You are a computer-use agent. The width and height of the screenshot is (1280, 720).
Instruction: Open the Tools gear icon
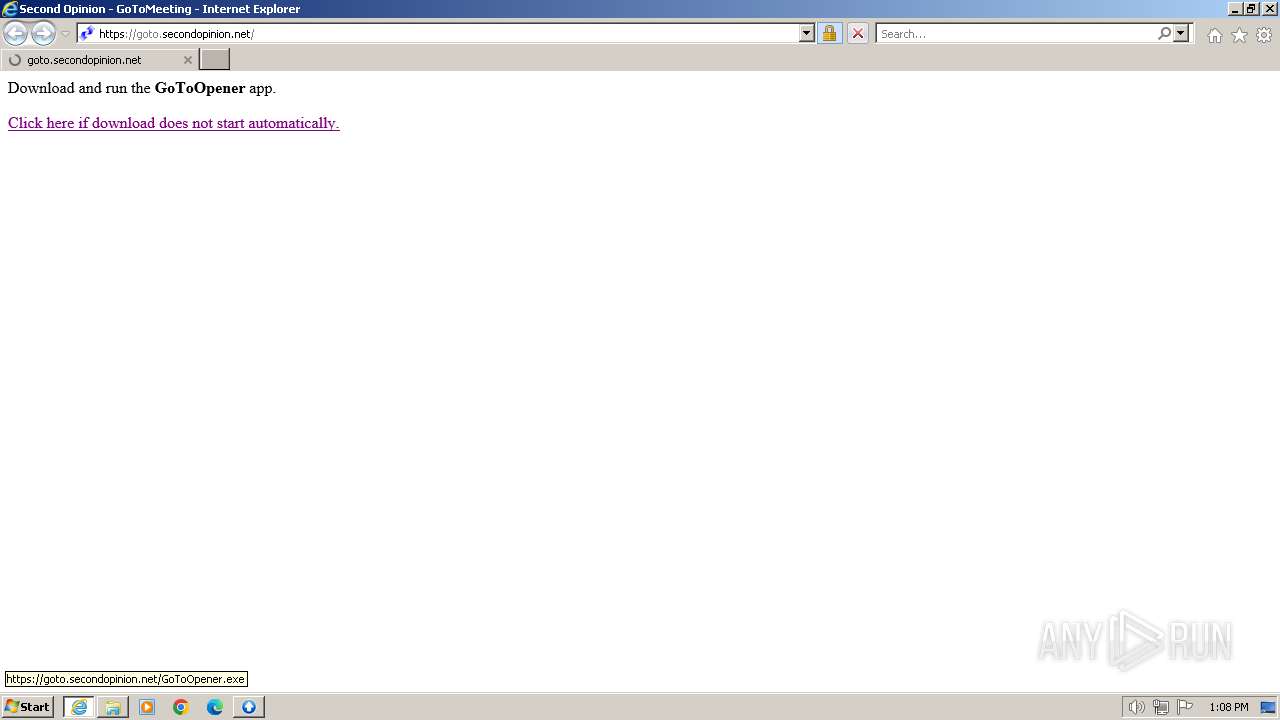1264,35
